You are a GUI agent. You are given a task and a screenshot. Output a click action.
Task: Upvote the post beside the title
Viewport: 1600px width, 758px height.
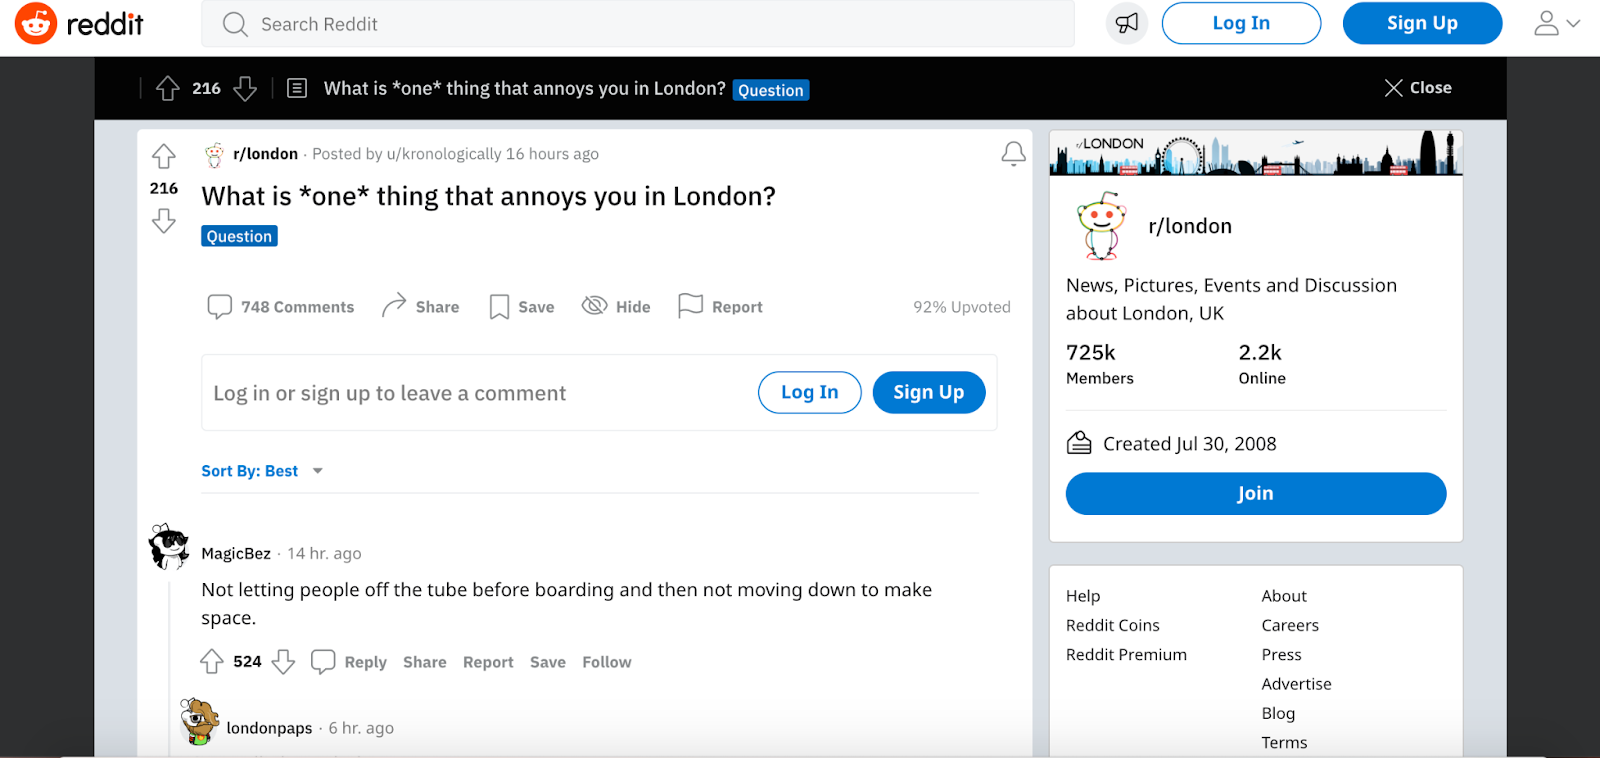164,156
